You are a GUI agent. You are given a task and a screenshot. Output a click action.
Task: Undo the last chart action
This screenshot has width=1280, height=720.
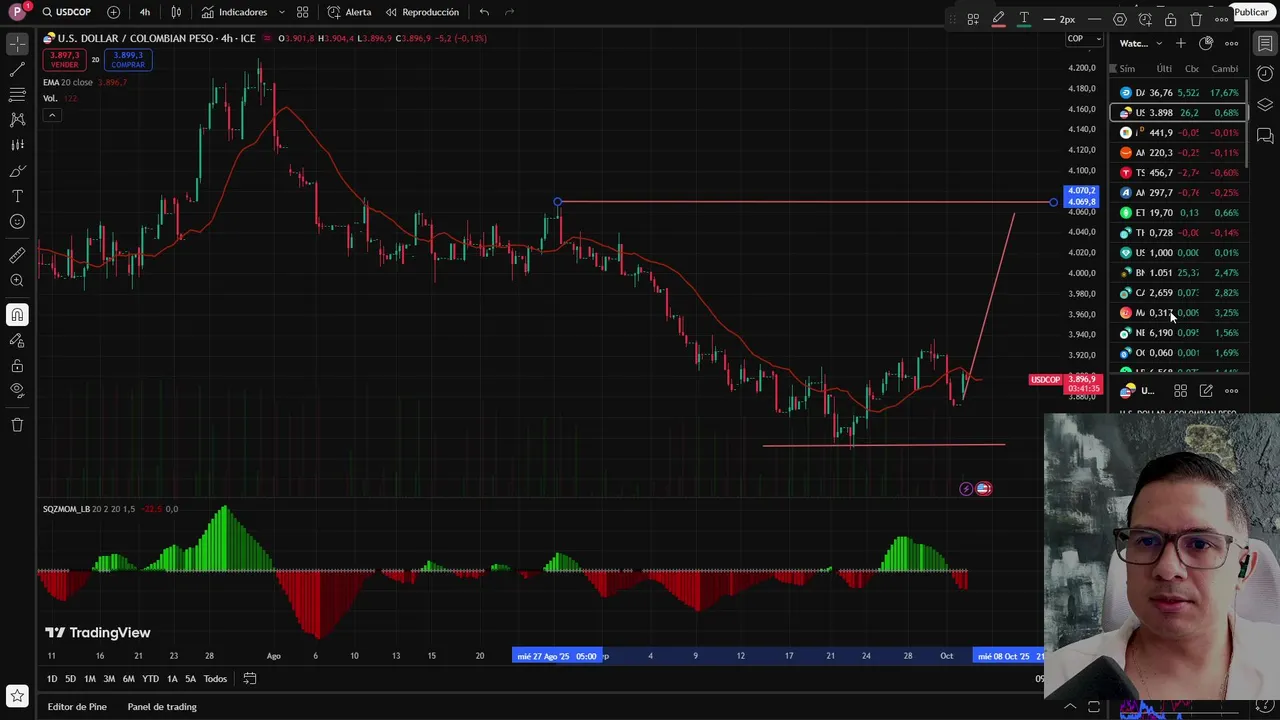pyautogui.click(x=484, y=12)
